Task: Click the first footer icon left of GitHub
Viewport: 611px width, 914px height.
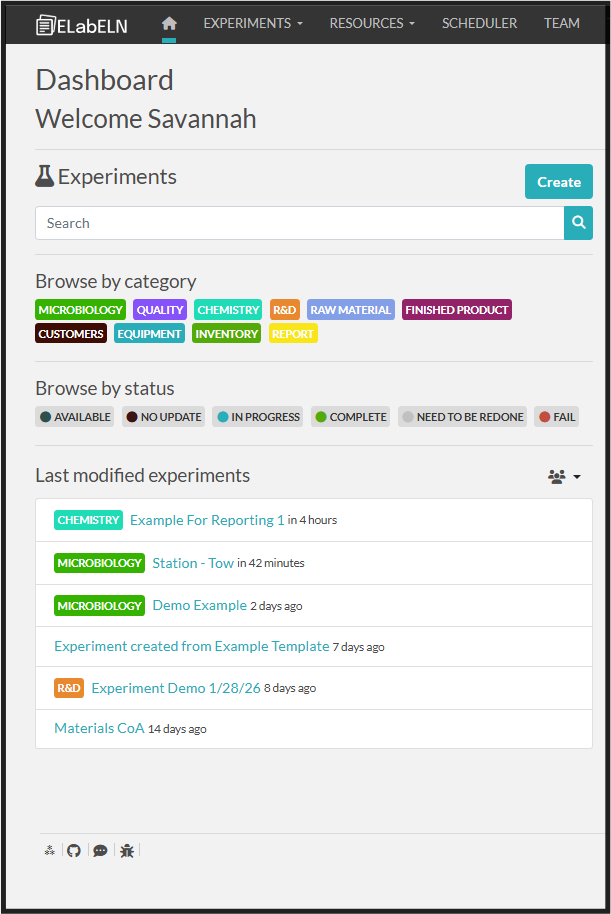Action: pos(49,850)
